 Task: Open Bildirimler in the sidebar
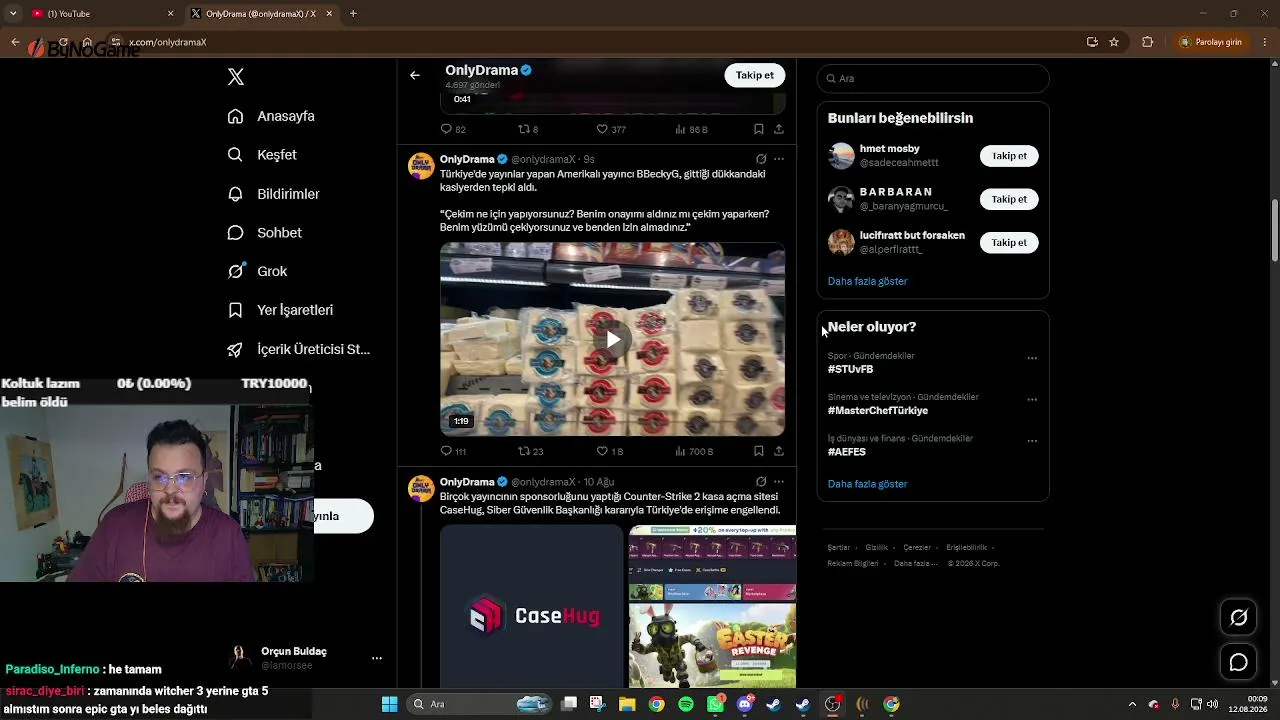274,194
